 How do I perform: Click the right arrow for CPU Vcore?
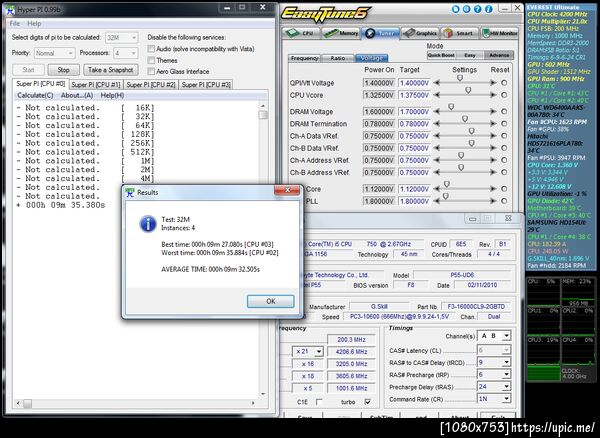tap(494, 95)
